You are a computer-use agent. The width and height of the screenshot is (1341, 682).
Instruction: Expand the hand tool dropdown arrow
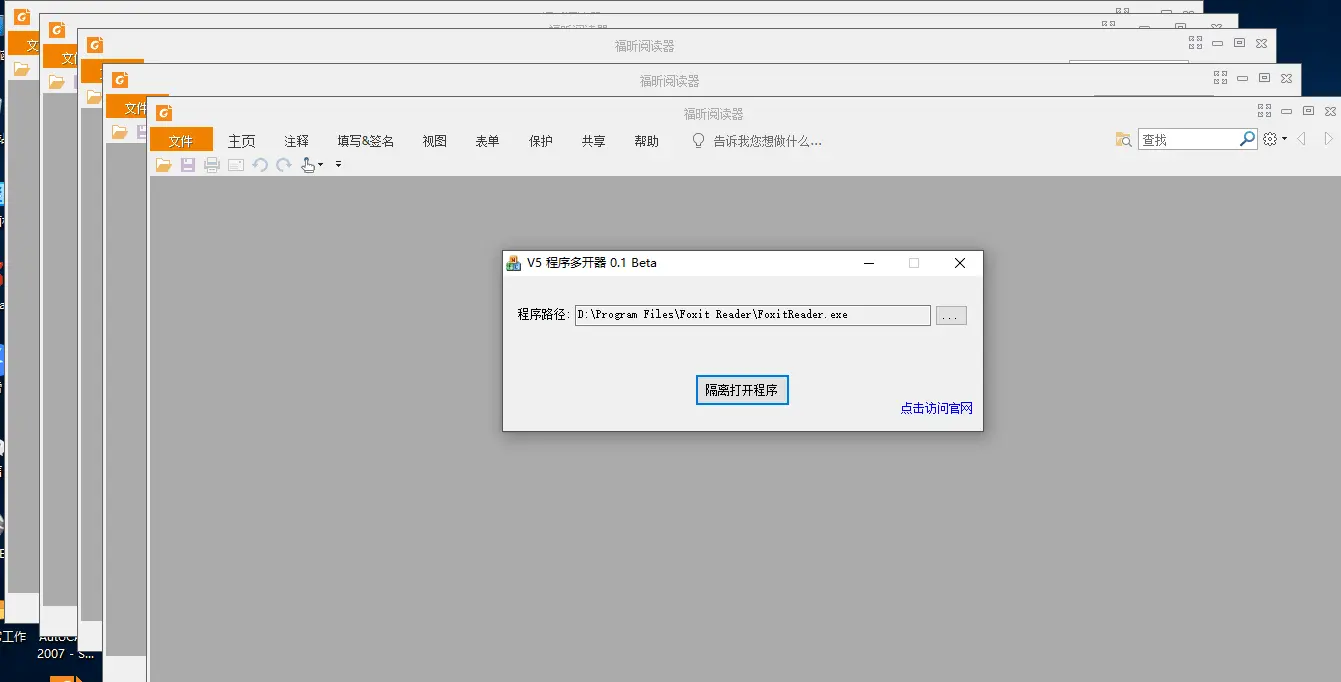pyautogui.click(x=321, y=165)
